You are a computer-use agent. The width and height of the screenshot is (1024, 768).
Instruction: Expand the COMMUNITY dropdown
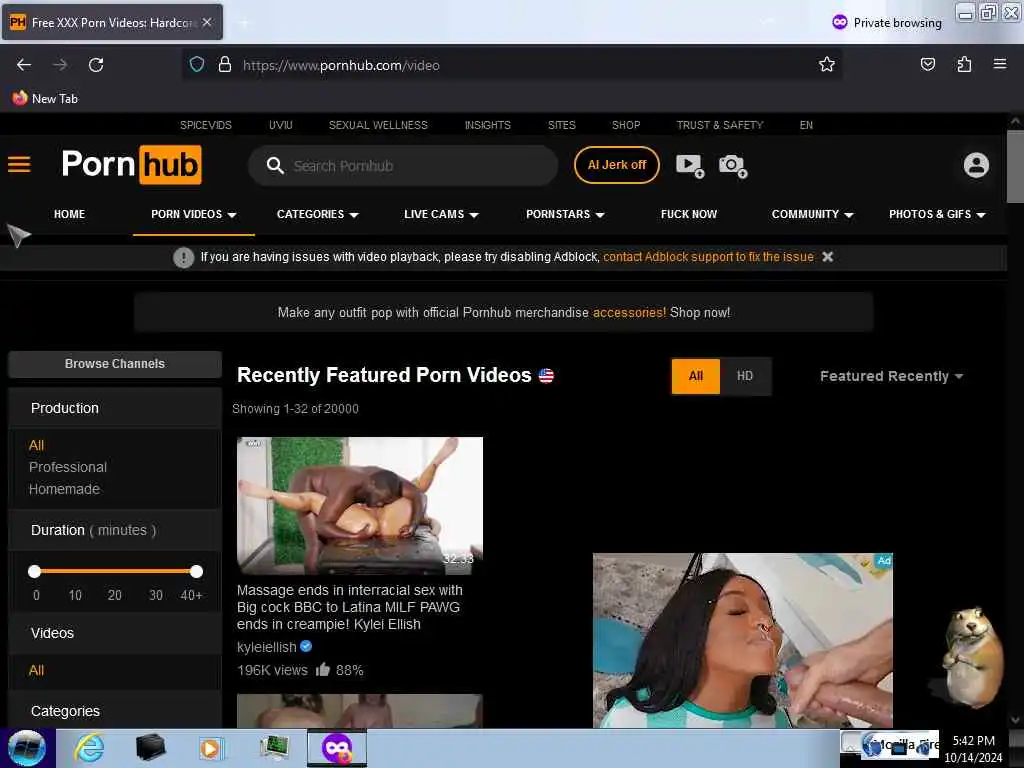[x=812, y=214]
